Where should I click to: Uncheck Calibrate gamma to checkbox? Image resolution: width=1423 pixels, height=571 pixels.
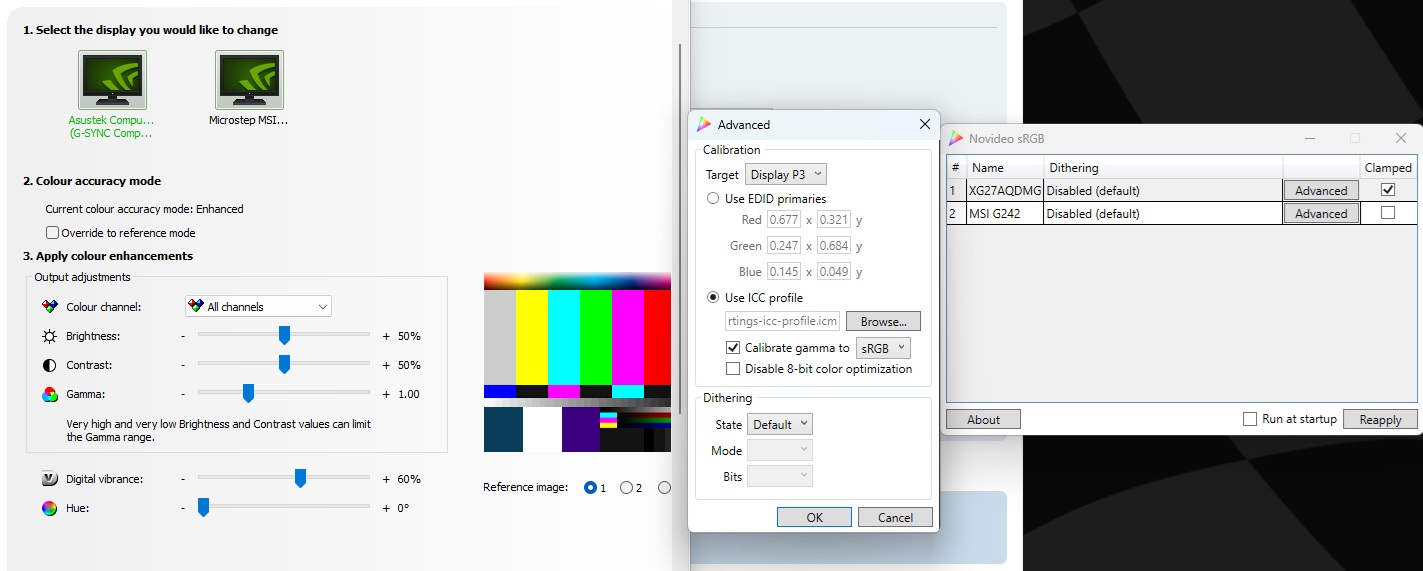pyautogui.click(x=733, y=348)
